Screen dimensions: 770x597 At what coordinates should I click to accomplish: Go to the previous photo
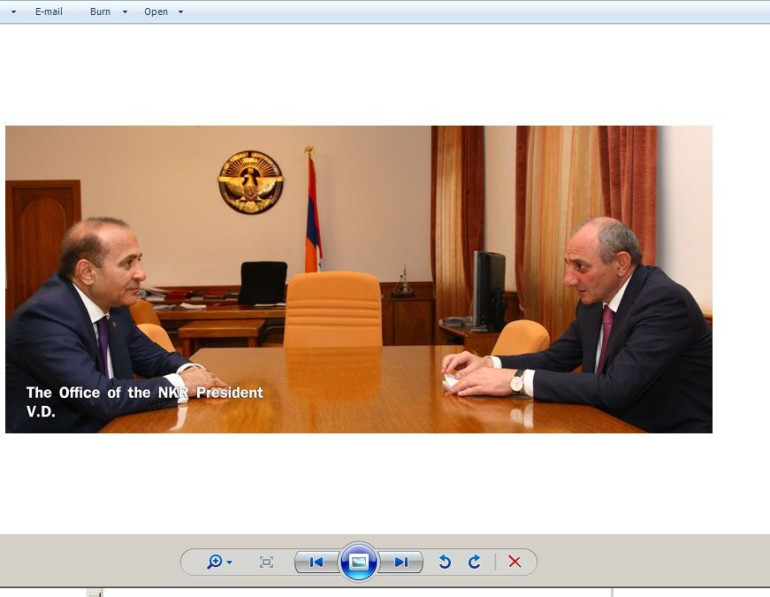pos(316,562)
